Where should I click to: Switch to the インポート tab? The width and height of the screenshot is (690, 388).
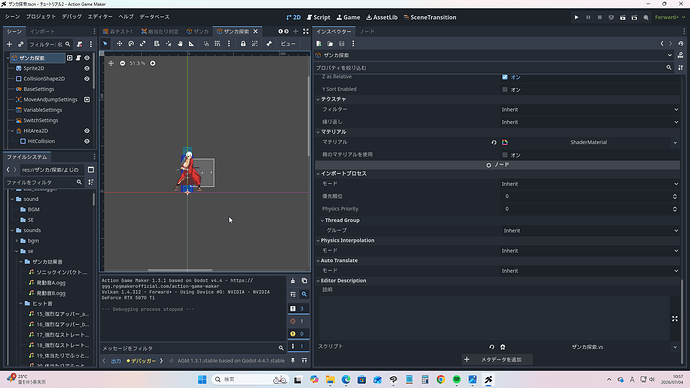pos(42,32)
